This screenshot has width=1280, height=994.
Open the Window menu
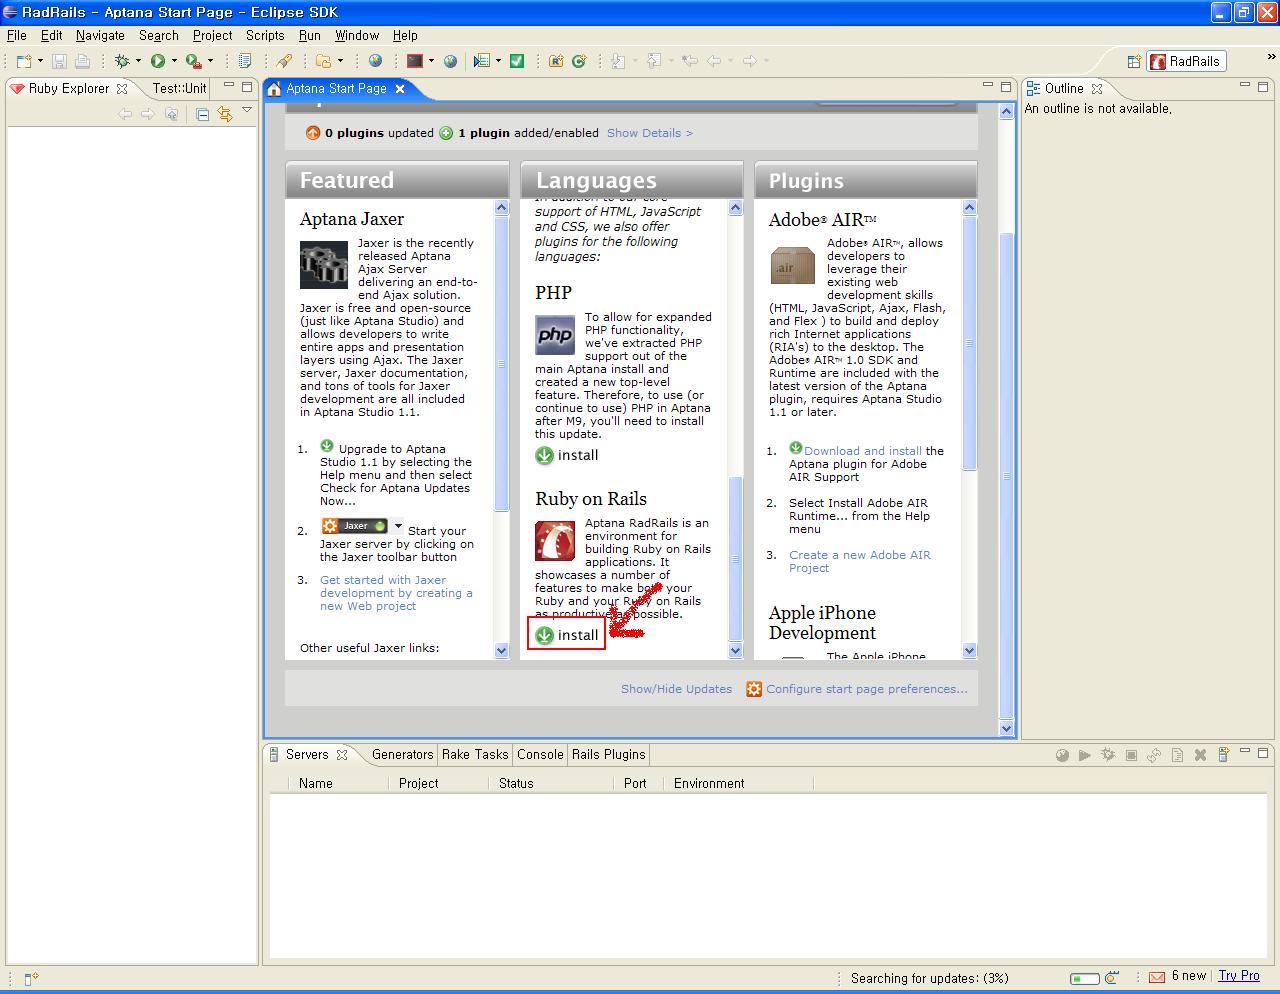click(x=357, y=35)
